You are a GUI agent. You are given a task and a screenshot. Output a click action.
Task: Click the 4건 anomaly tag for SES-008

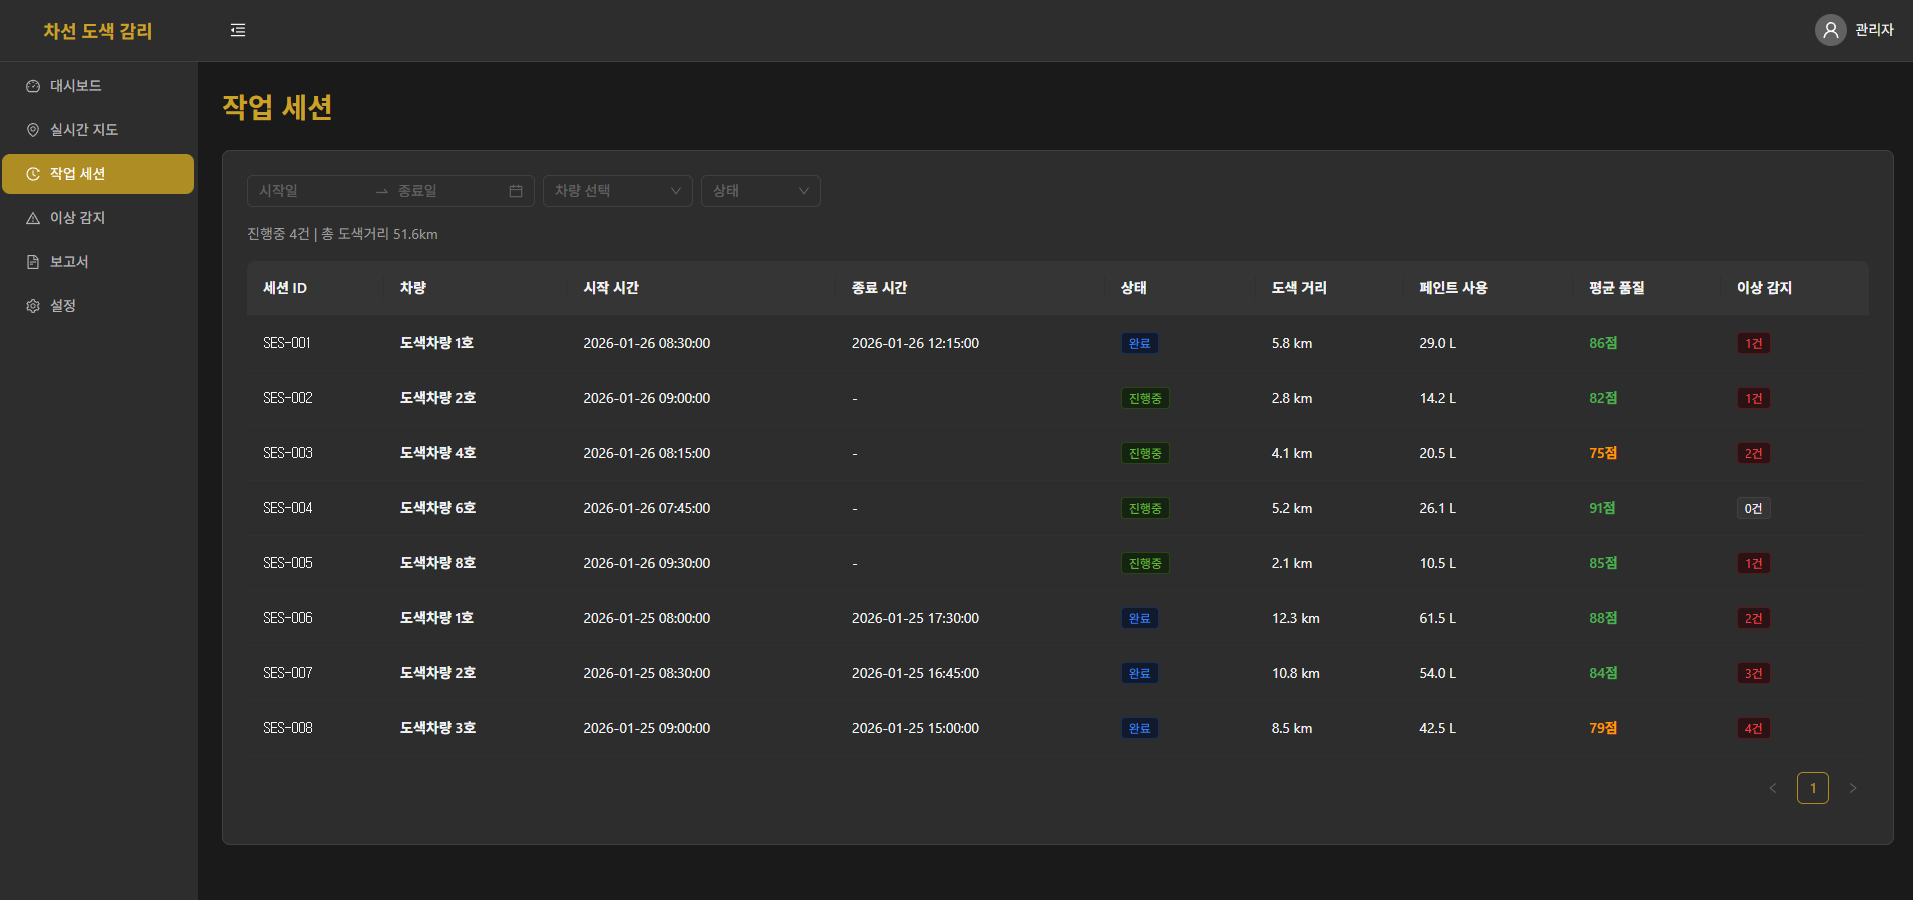click(1753, 728)
